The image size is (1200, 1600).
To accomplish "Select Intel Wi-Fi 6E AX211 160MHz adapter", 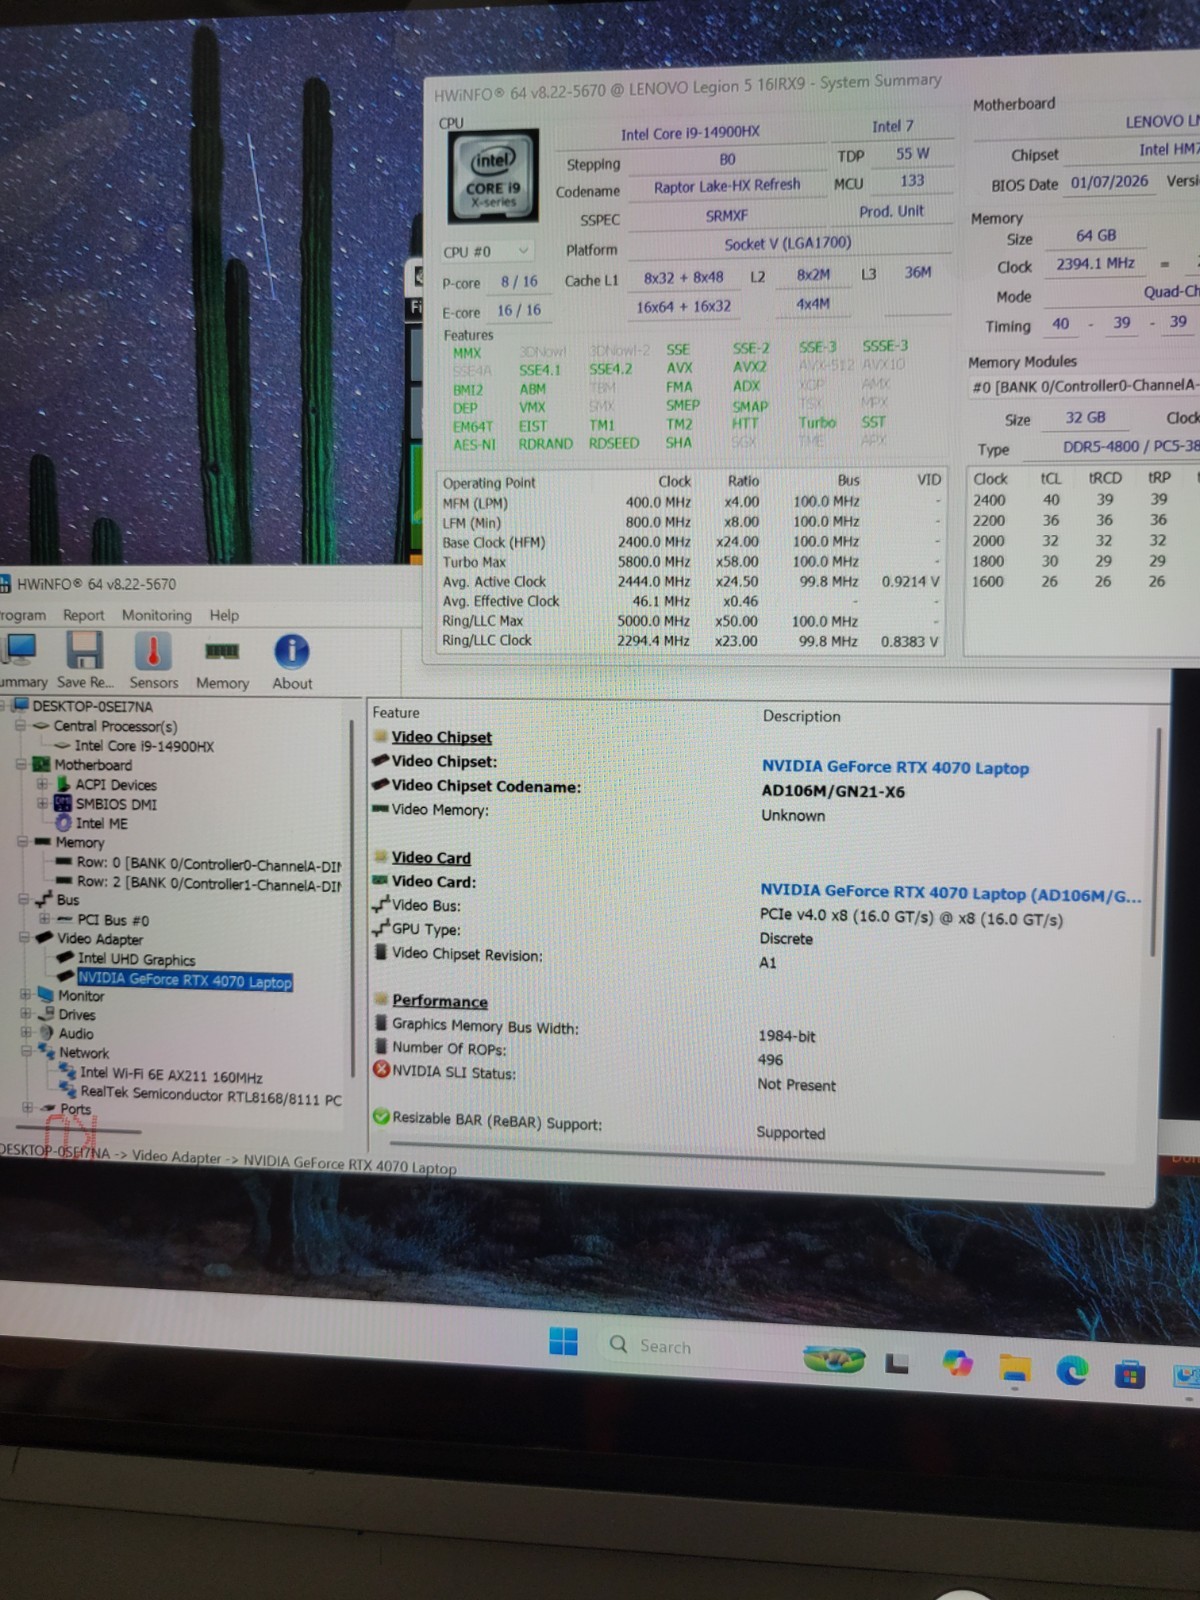I will 171,1076.
